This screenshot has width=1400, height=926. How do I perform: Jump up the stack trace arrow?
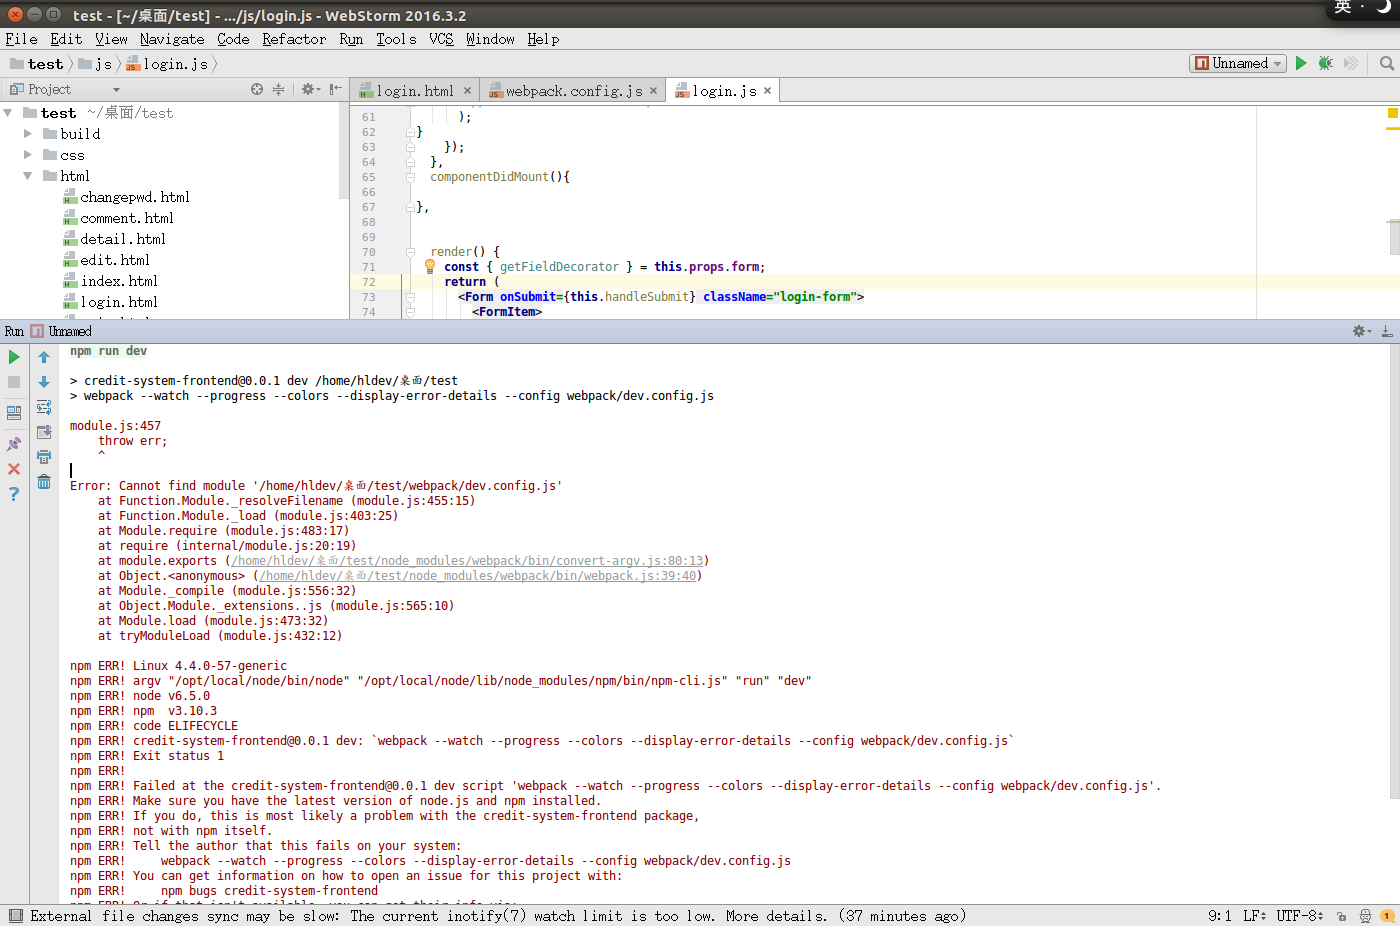44,357
